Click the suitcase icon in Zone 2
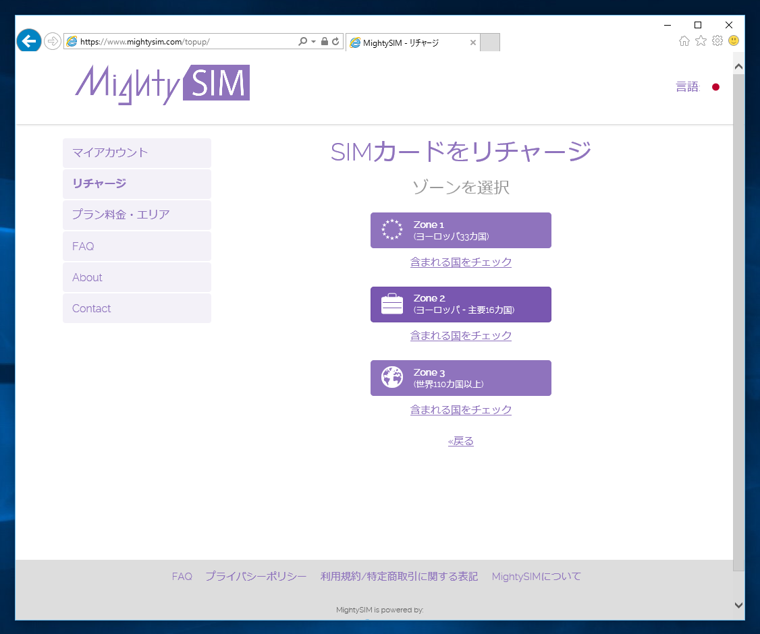Viewport: 760px width, 634px height. click(x=392, y=304)
